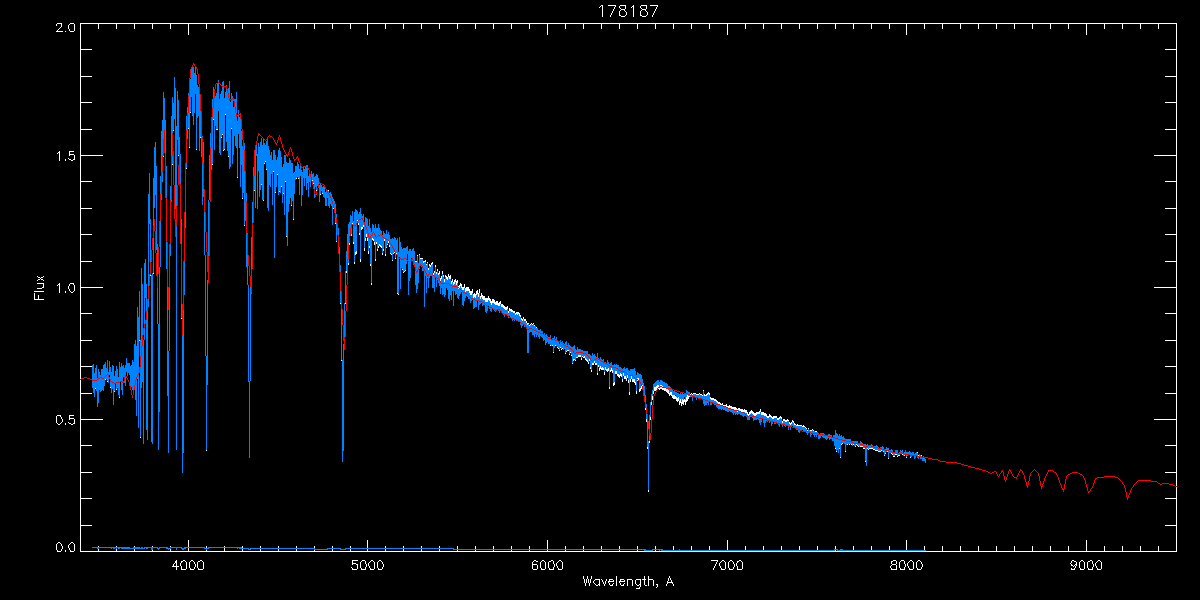The height and width of the screenshot is (600, 1200).
Task: Click the 1.0 y-axis tick label
Action: (x=65, y=288)
